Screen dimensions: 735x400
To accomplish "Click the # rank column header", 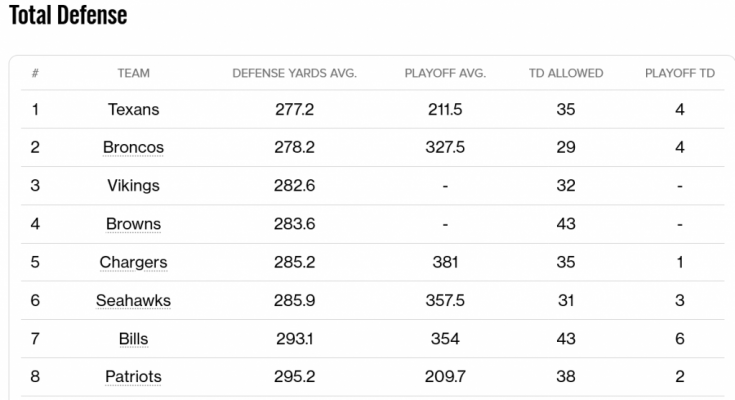I will [35, 73].
